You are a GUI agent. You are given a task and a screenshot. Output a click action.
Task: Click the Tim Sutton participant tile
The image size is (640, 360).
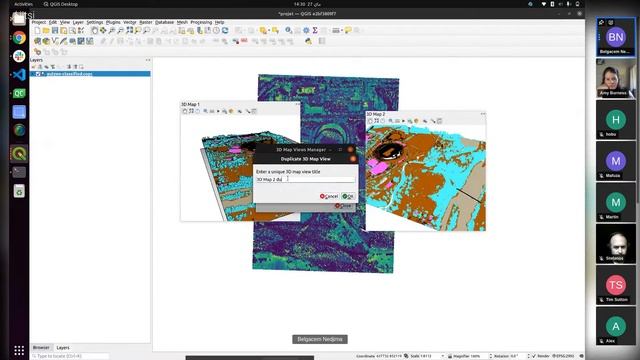(x=616, y=285)
